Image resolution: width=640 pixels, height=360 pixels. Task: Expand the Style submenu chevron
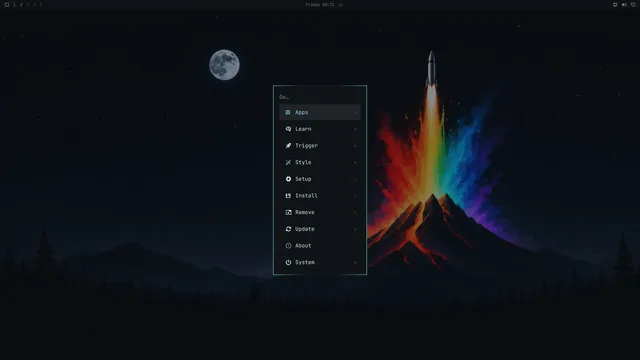pyautogui.click(x=355, y=163)
